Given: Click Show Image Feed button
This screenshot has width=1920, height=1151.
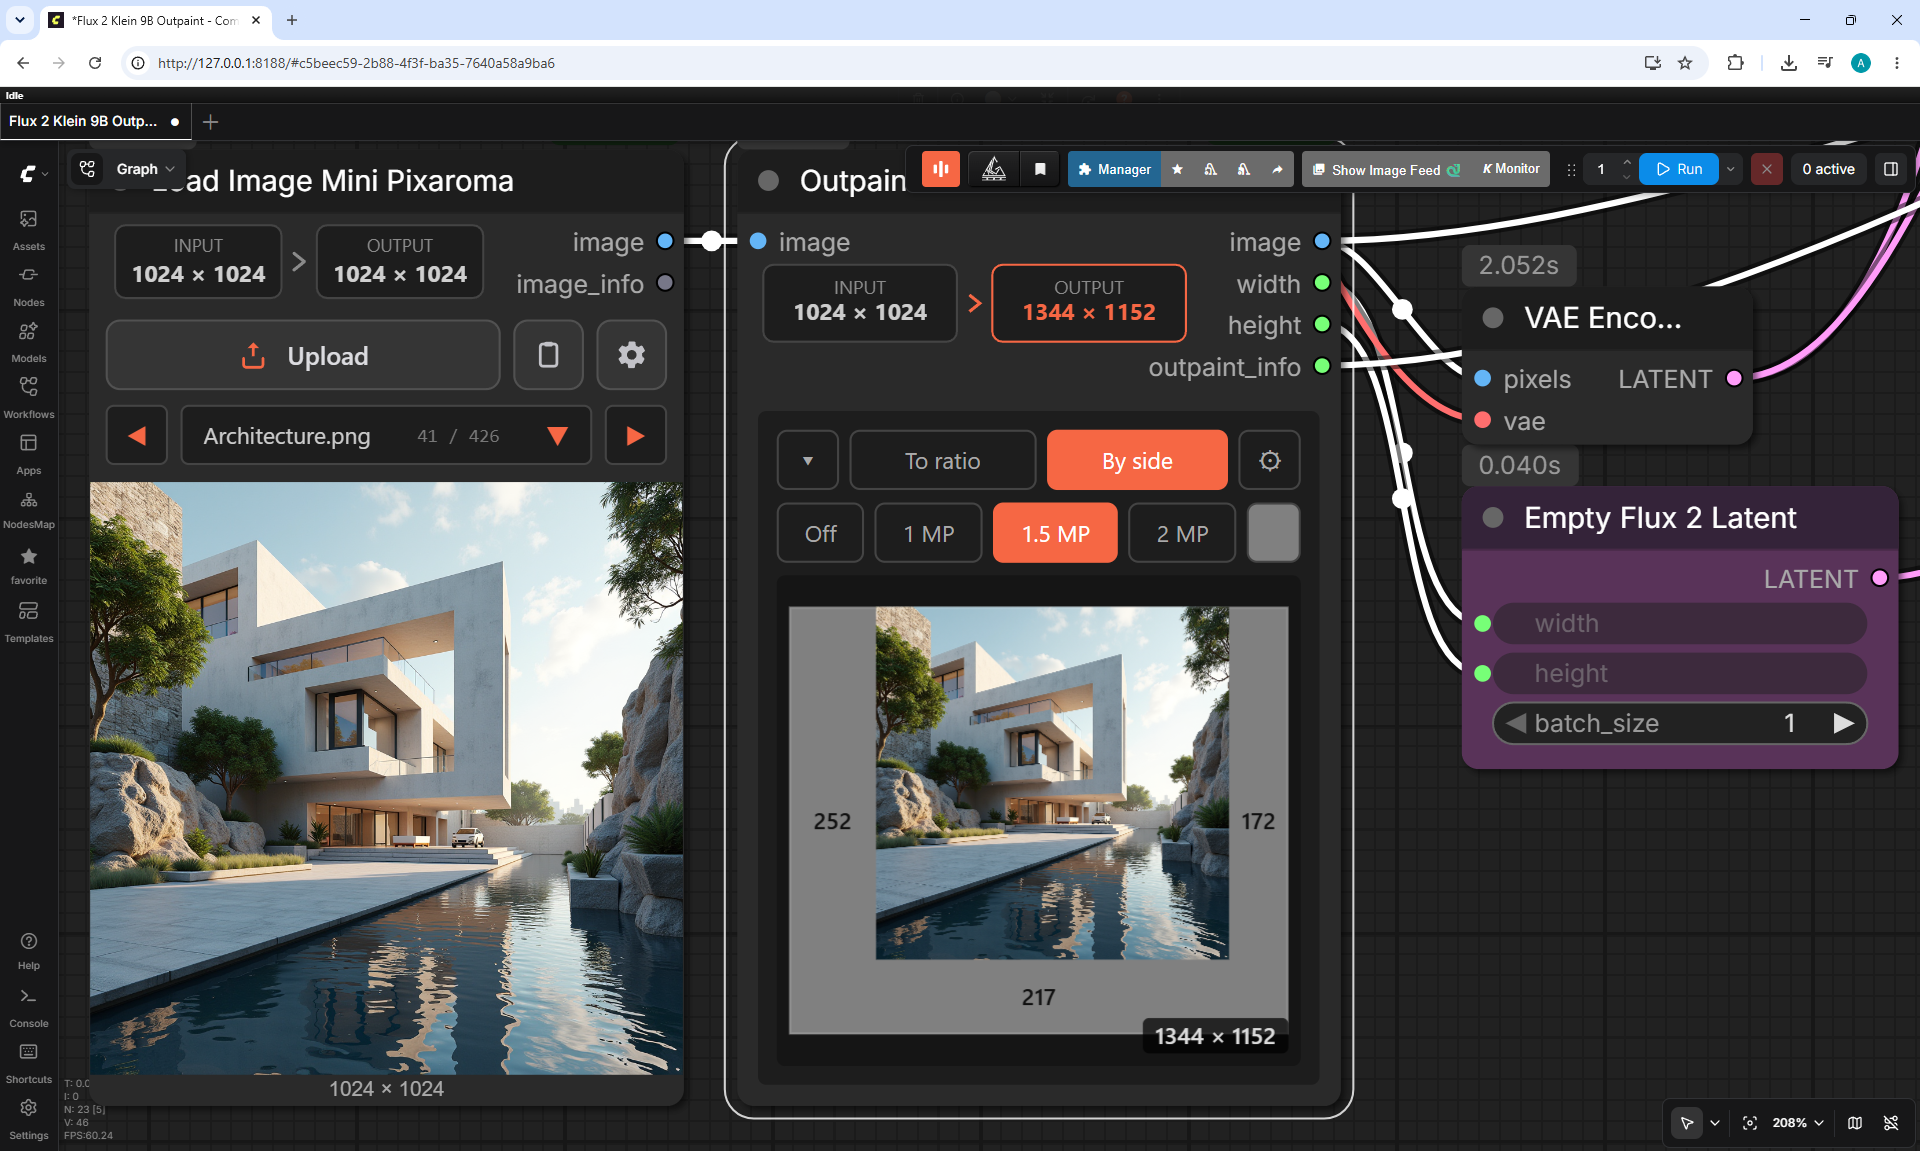Looking at the screenshot, I should pyautogui.click(x=1386, y=169).
